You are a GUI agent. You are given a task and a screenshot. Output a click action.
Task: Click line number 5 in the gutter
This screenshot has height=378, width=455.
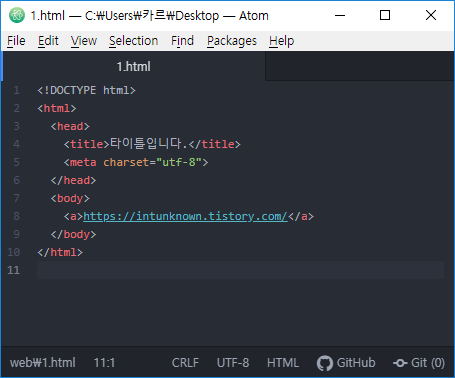click(x=16, y=162)
